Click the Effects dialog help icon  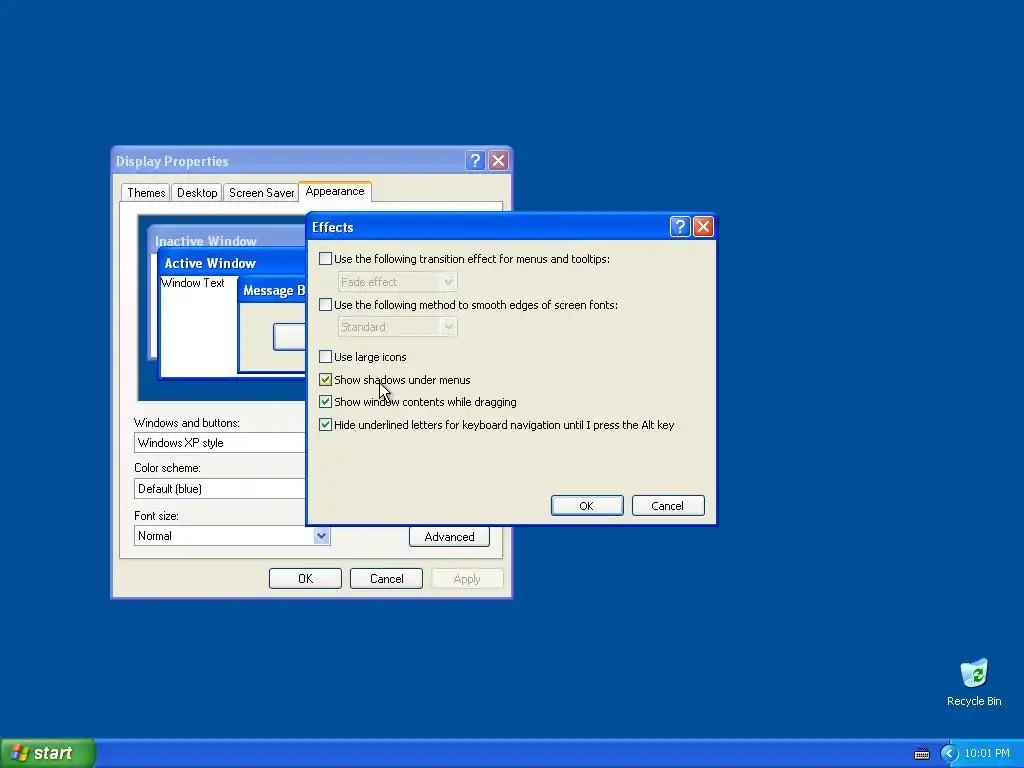coord(679,227)
